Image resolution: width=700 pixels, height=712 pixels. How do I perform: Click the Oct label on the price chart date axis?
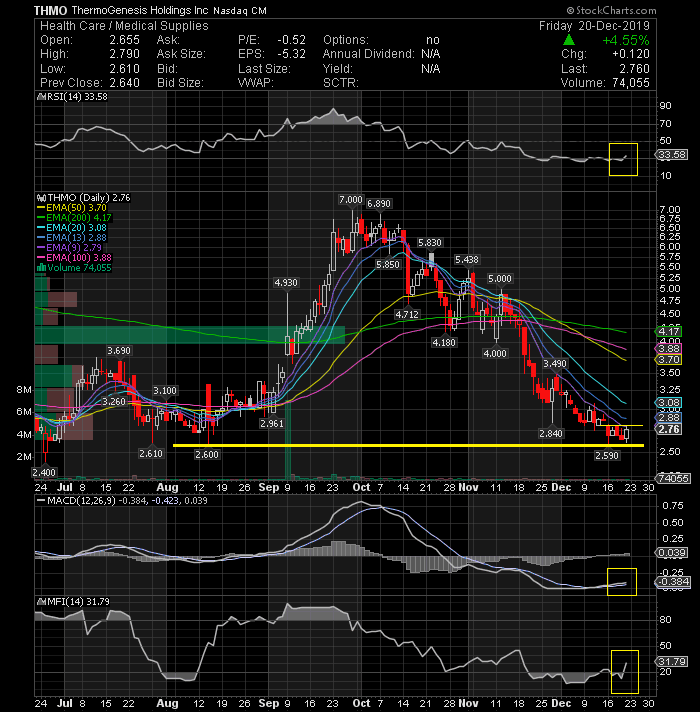(361, 487)
